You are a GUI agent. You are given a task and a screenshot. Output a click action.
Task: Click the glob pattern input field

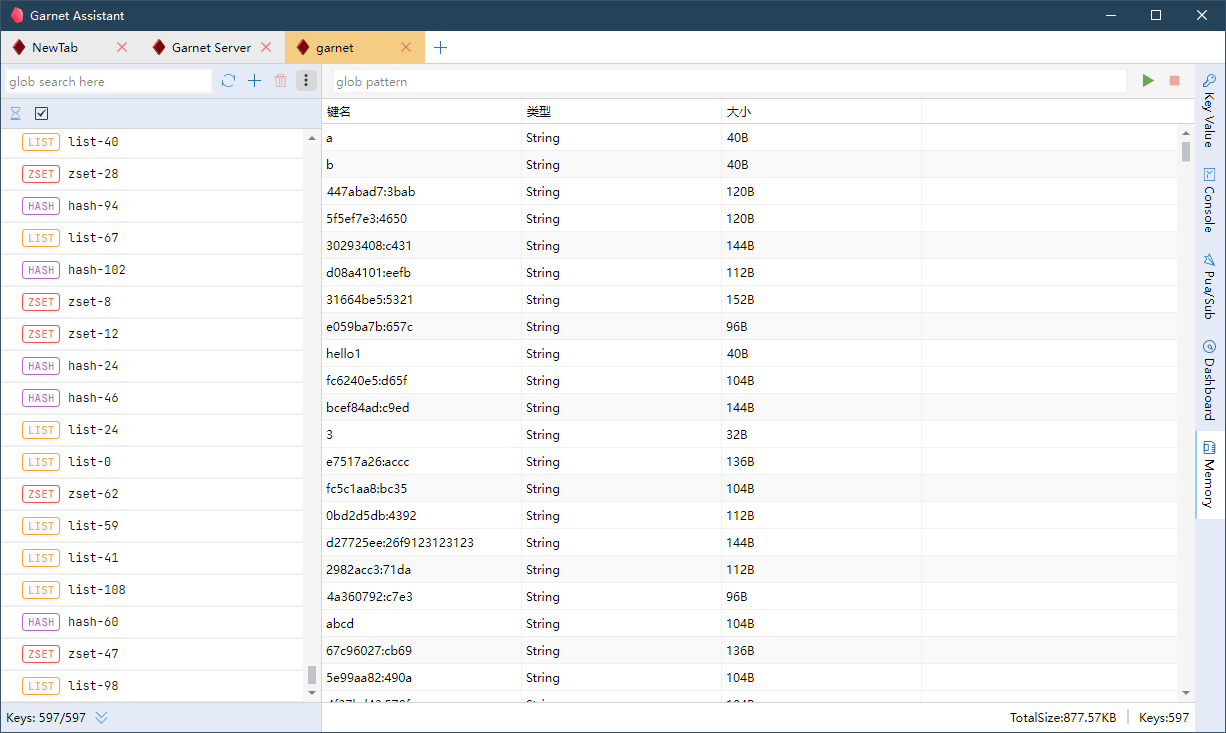tap(728, 81)
